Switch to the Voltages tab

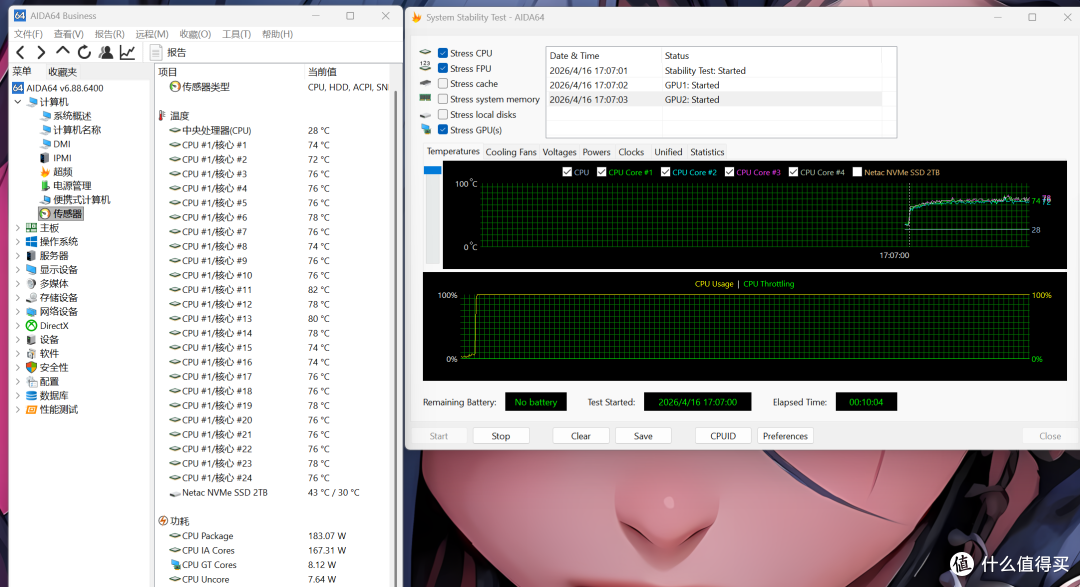tap(559, 152)
